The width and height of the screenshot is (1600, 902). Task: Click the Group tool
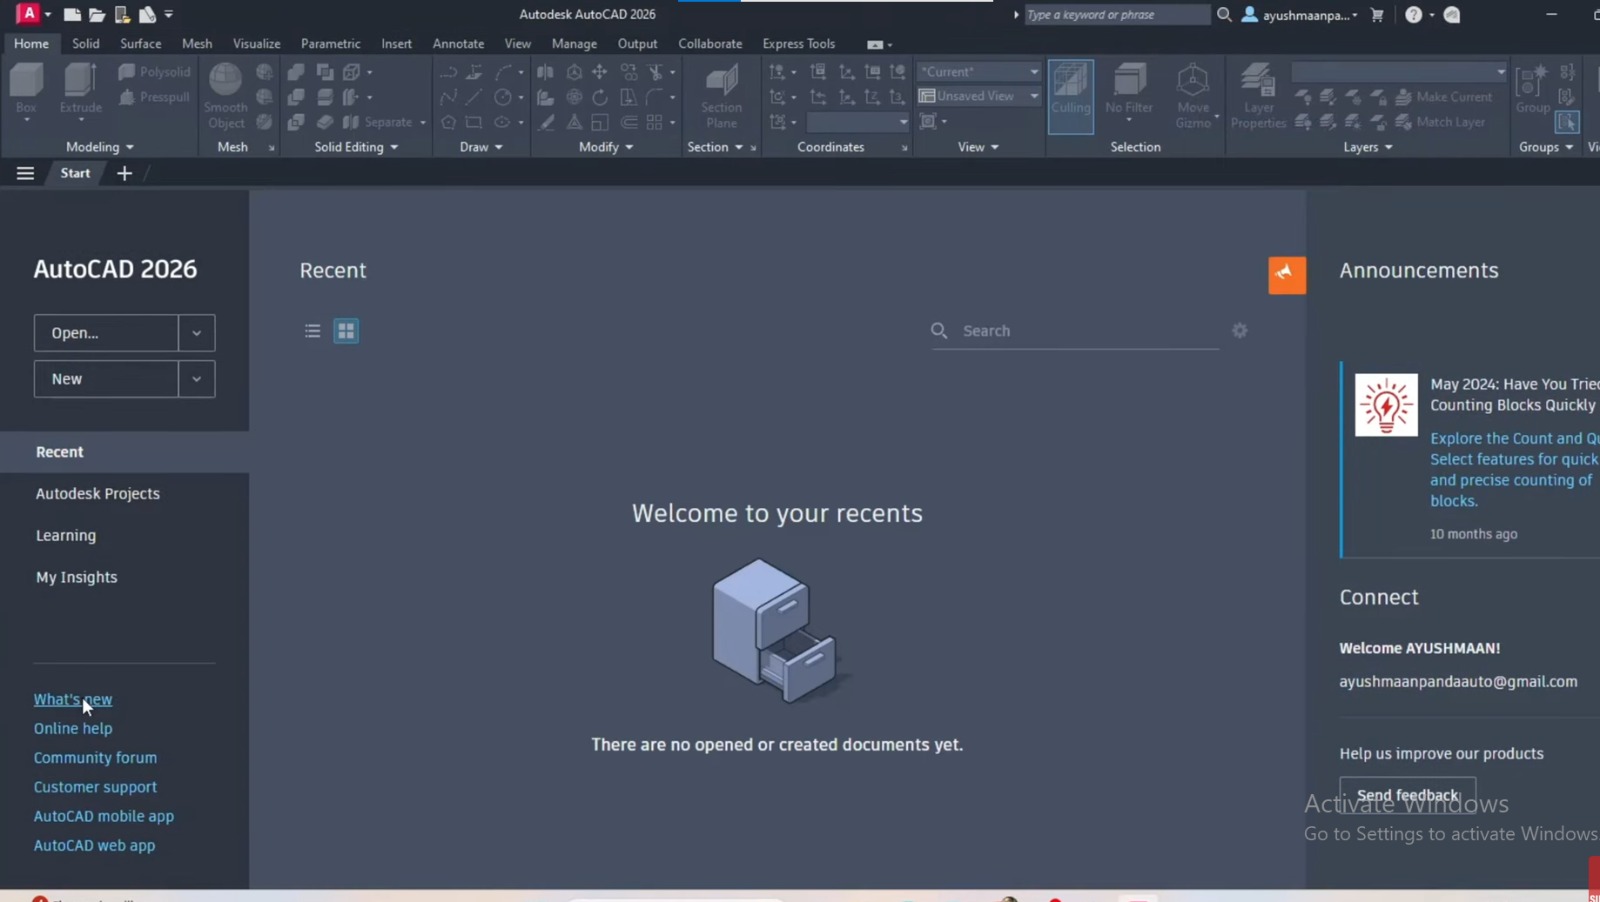pyautogui.click(x=1532, y=90)
